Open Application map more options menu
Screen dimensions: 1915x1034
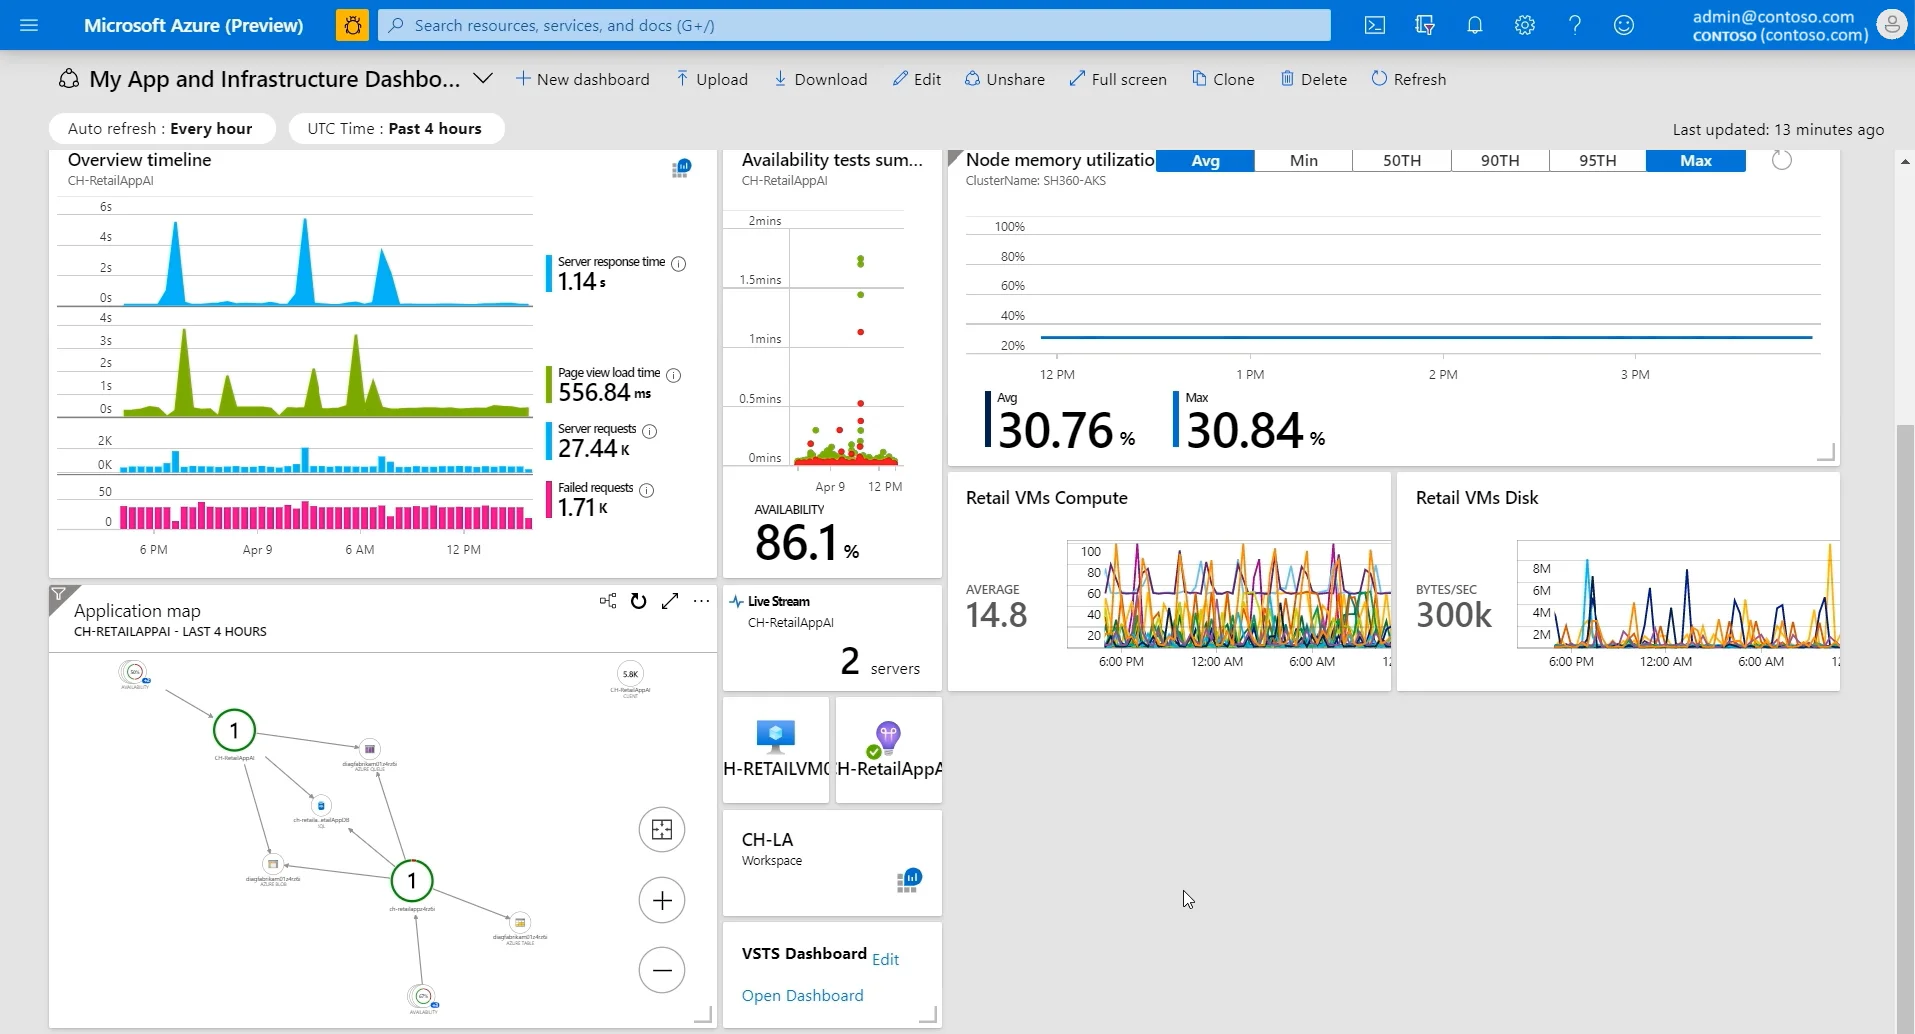click(x=700, y=601)
